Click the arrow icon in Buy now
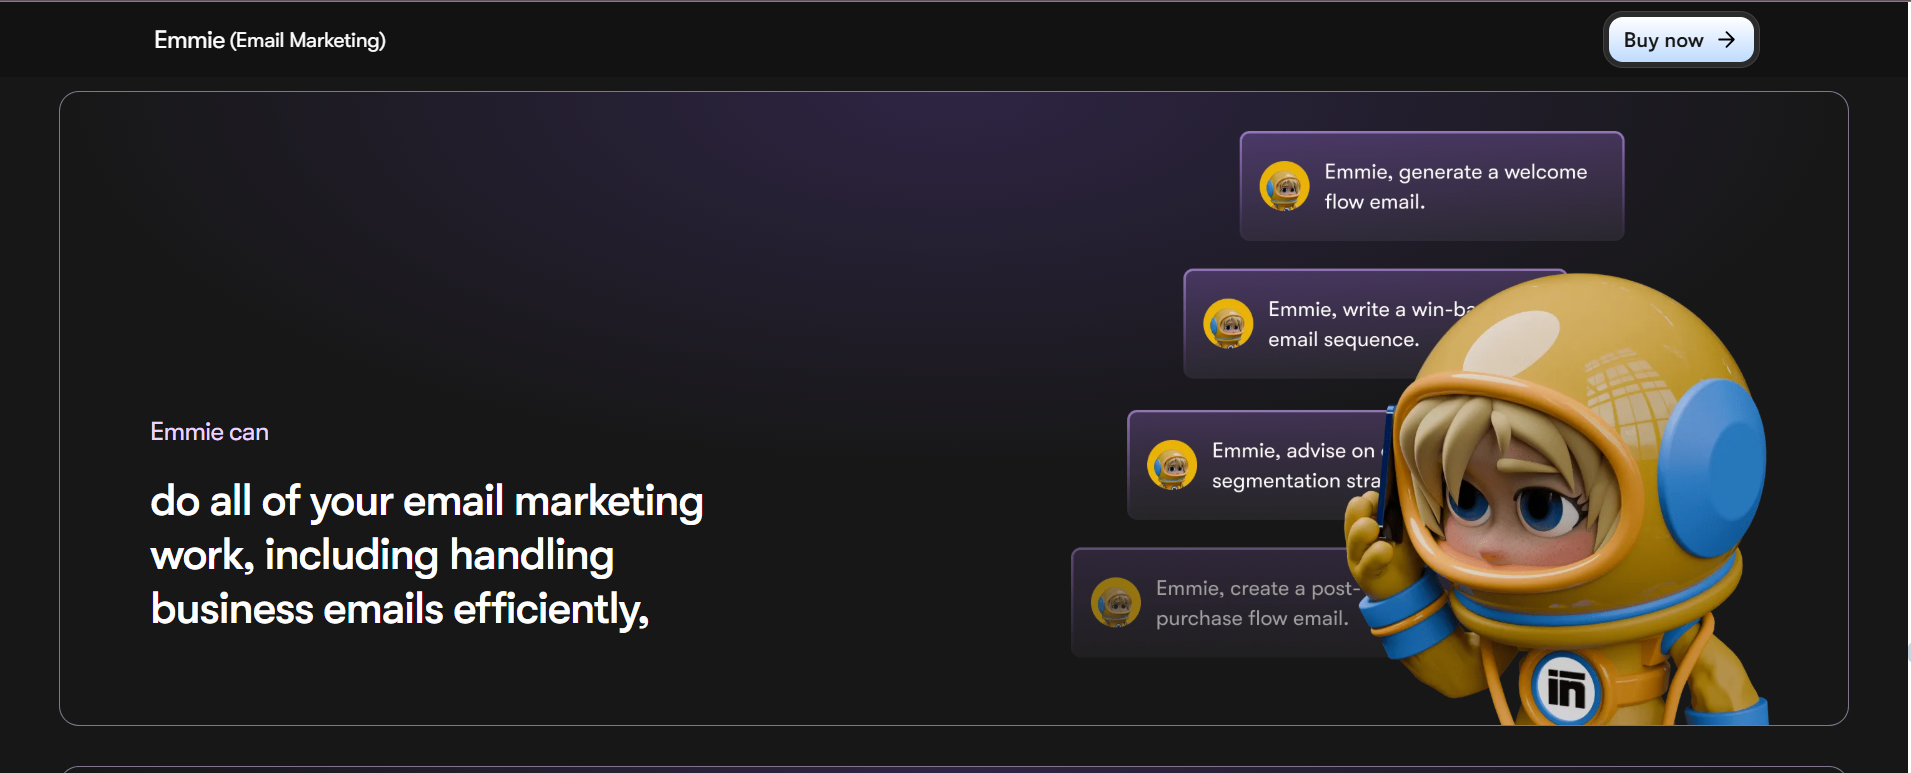The height and width of the screenshot is (773, 1911). coord(1726,40)
